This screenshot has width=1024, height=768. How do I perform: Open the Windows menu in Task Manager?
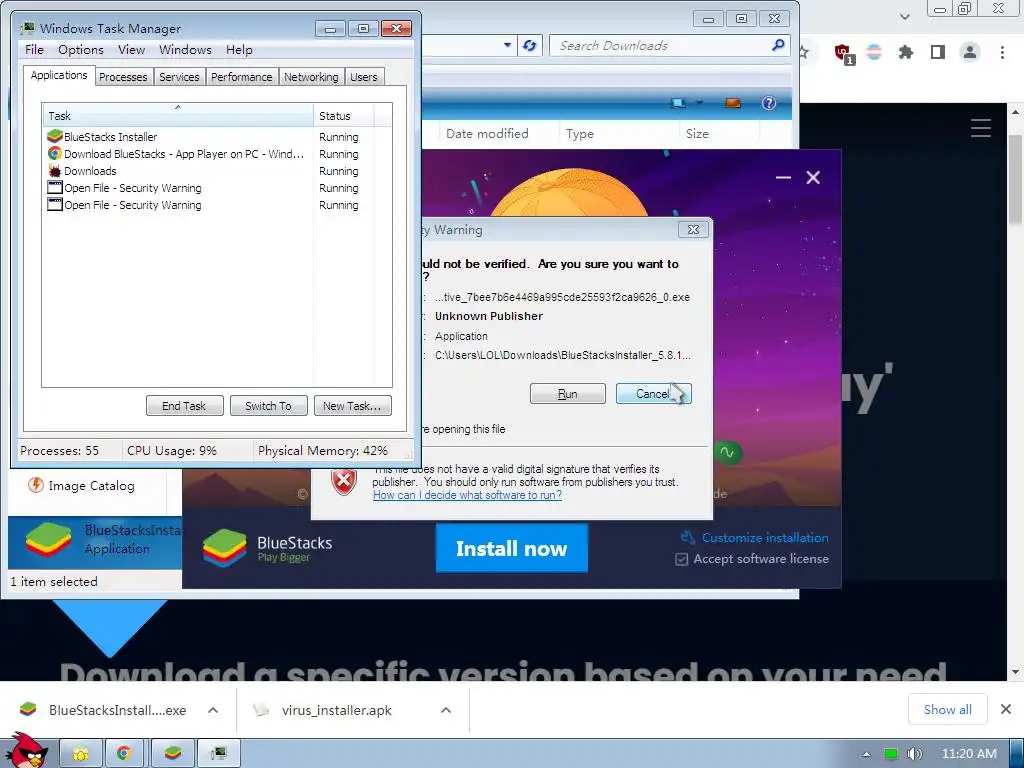[x=185, y=50]
